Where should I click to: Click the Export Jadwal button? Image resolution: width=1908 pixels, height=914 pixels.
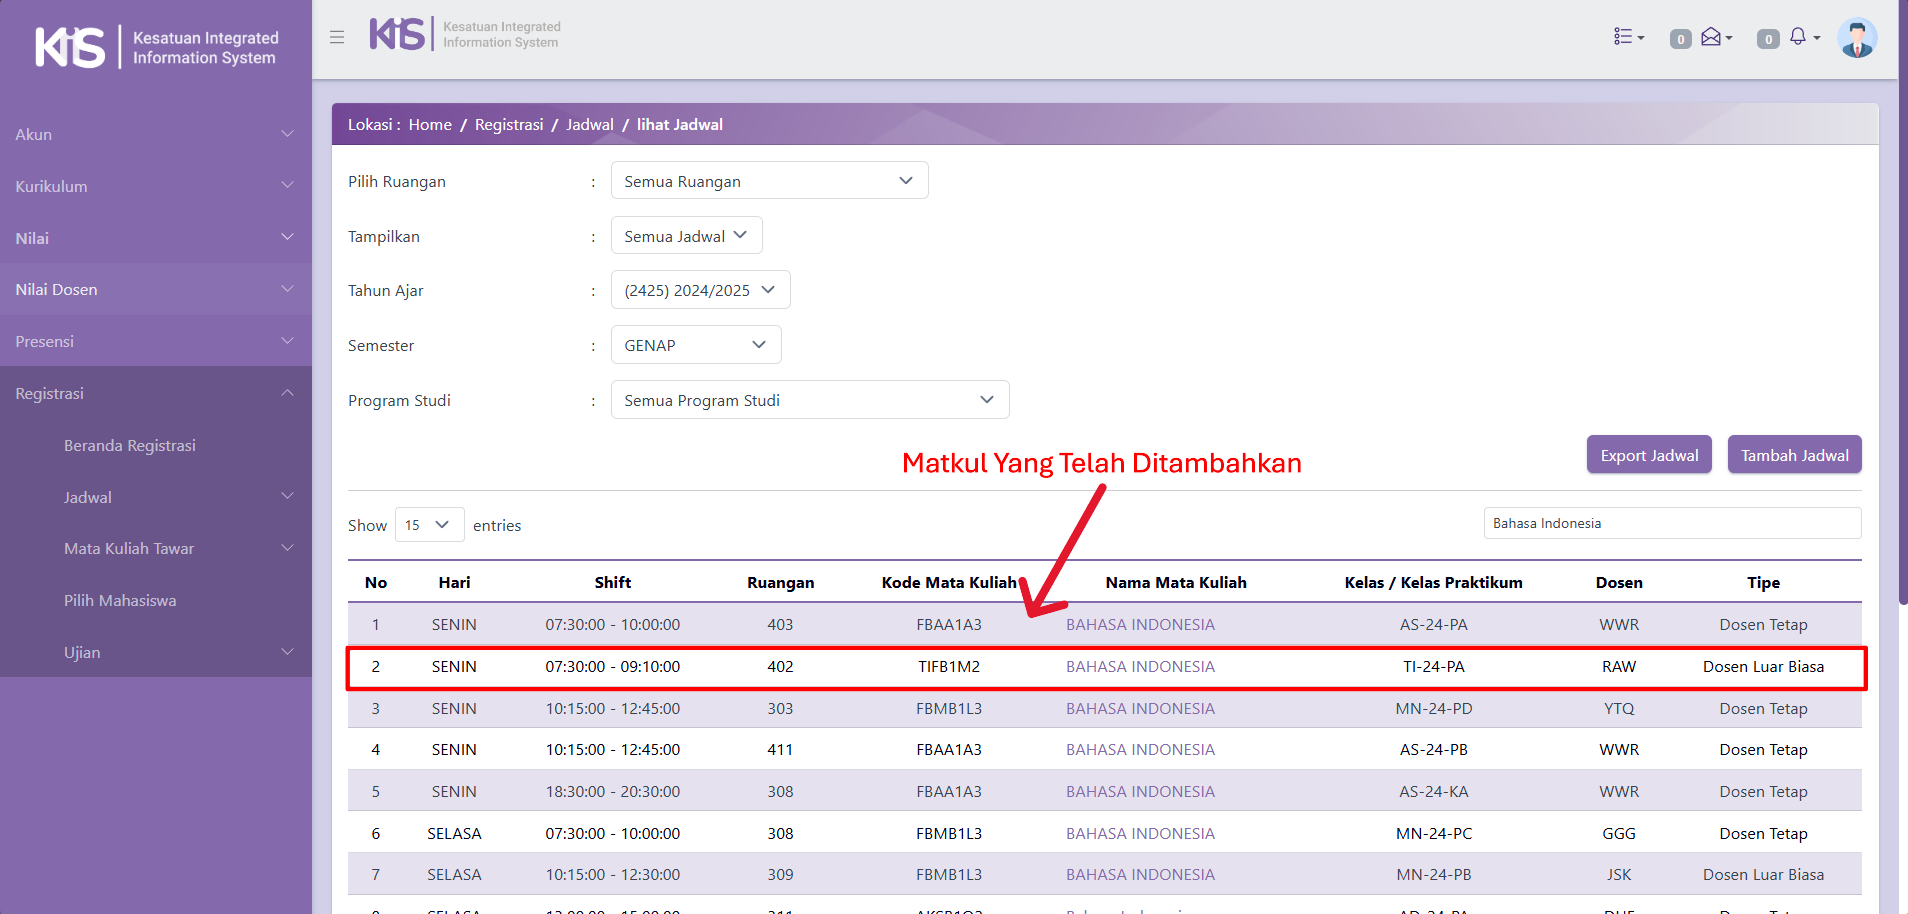click(1648, 455)
